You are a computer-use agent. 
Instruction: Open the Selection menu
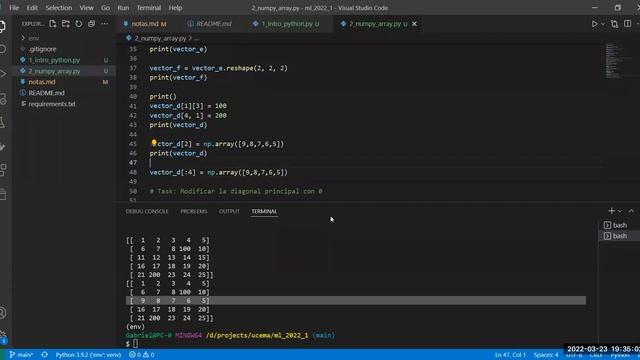(58, 8)
